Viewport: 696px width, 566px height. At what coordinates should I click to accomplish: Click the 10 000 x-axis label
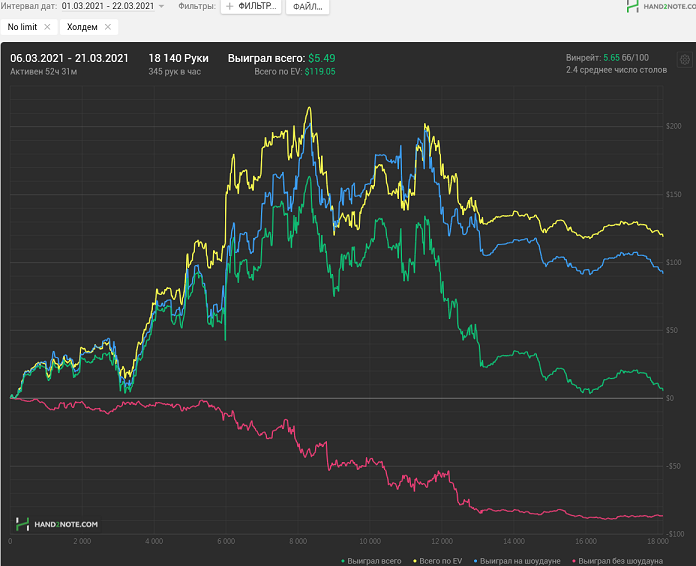click(370, 541)
